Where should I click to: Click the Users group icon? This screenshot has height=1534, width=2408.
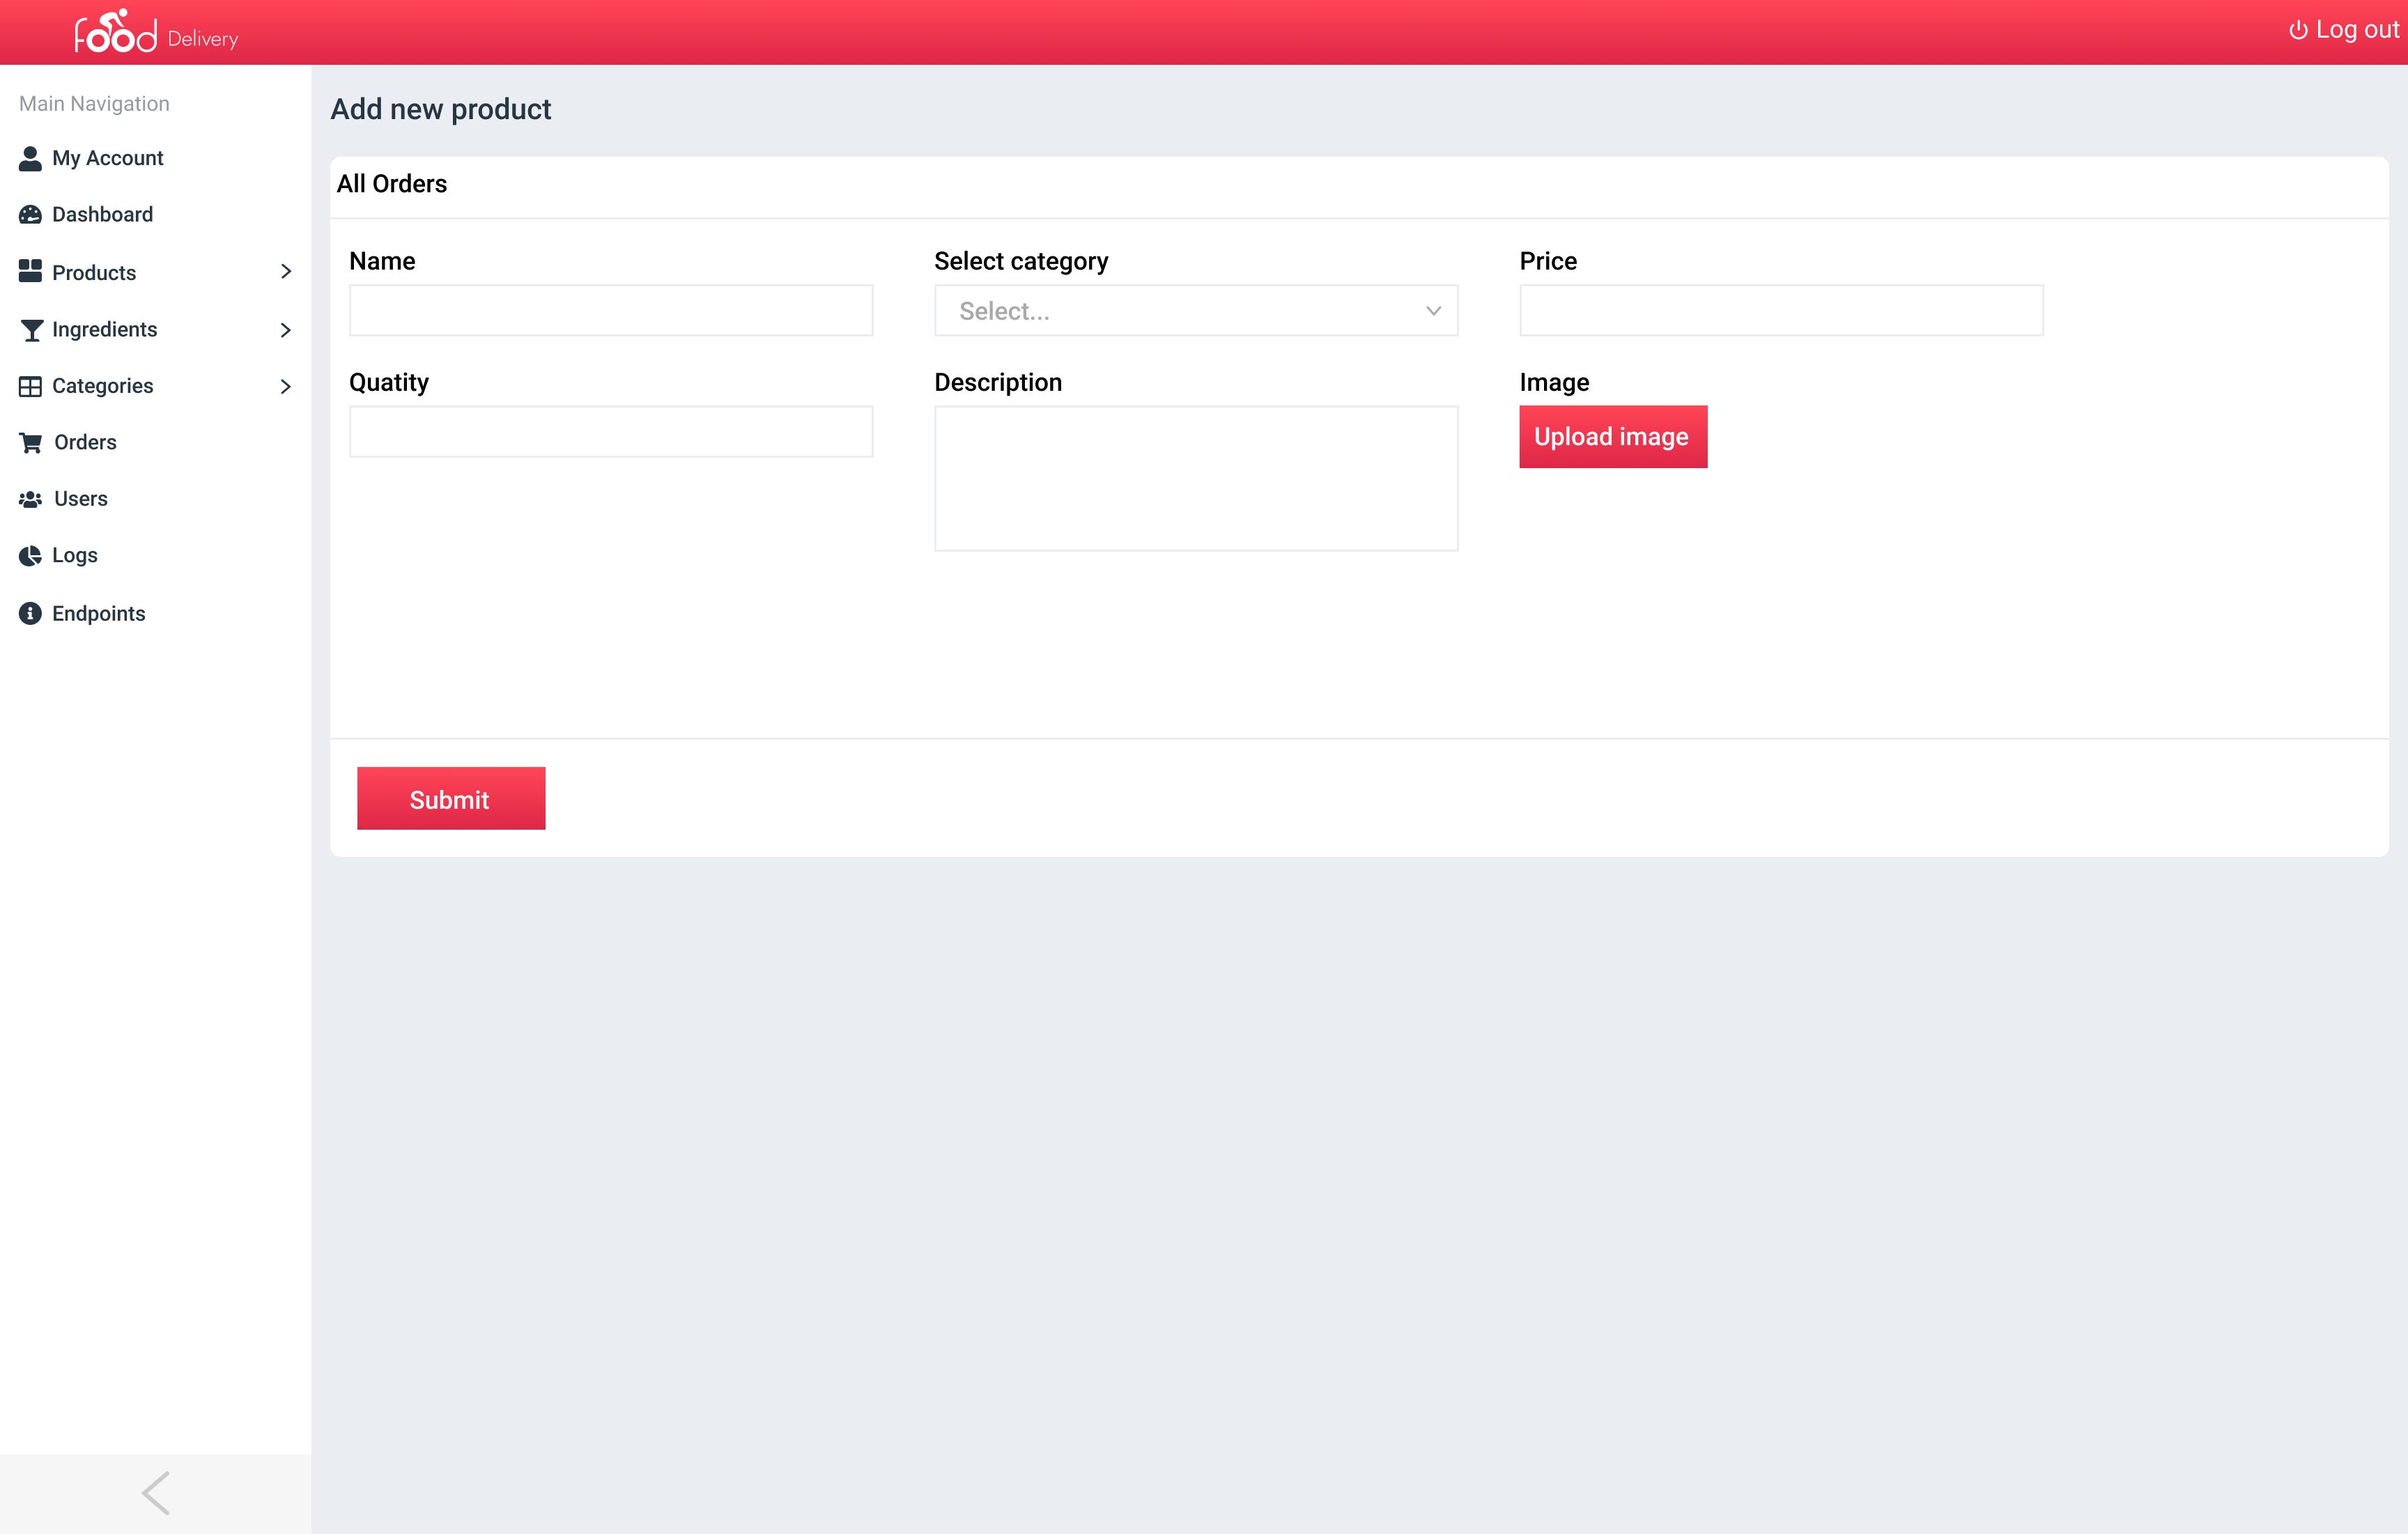(30, 499)
